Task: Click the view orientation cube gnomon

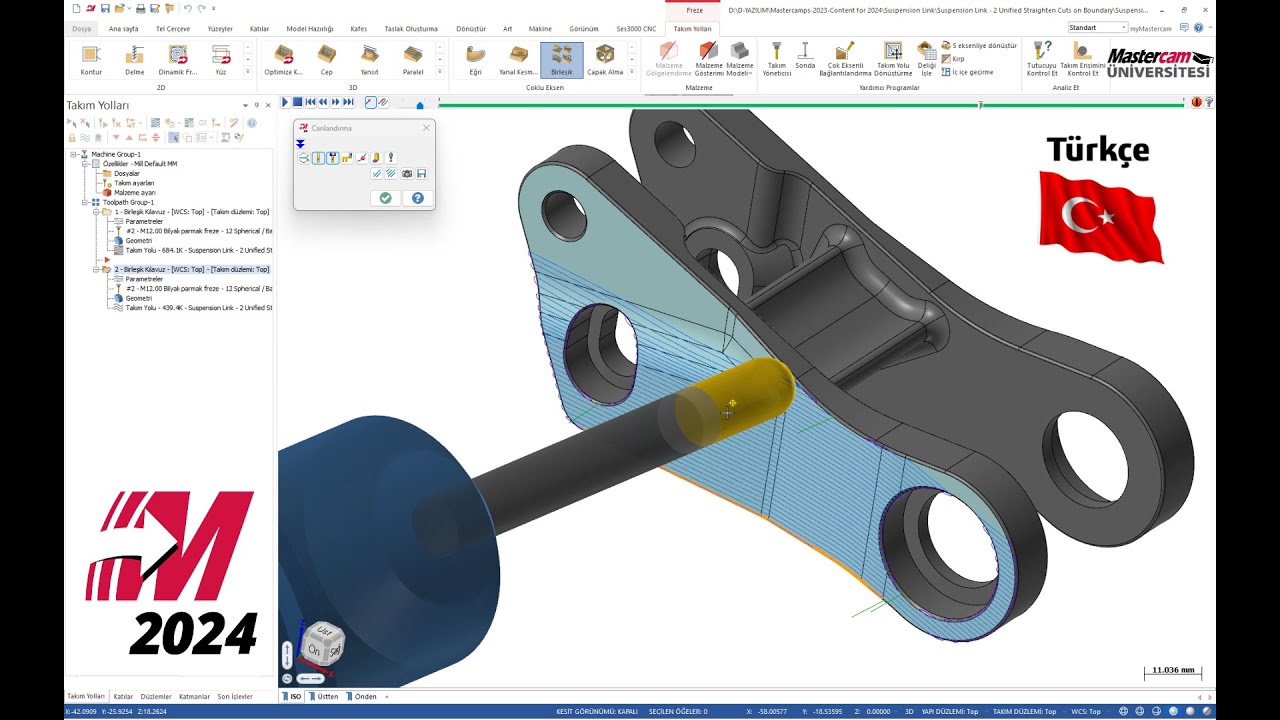Action: tap(323, 644)
